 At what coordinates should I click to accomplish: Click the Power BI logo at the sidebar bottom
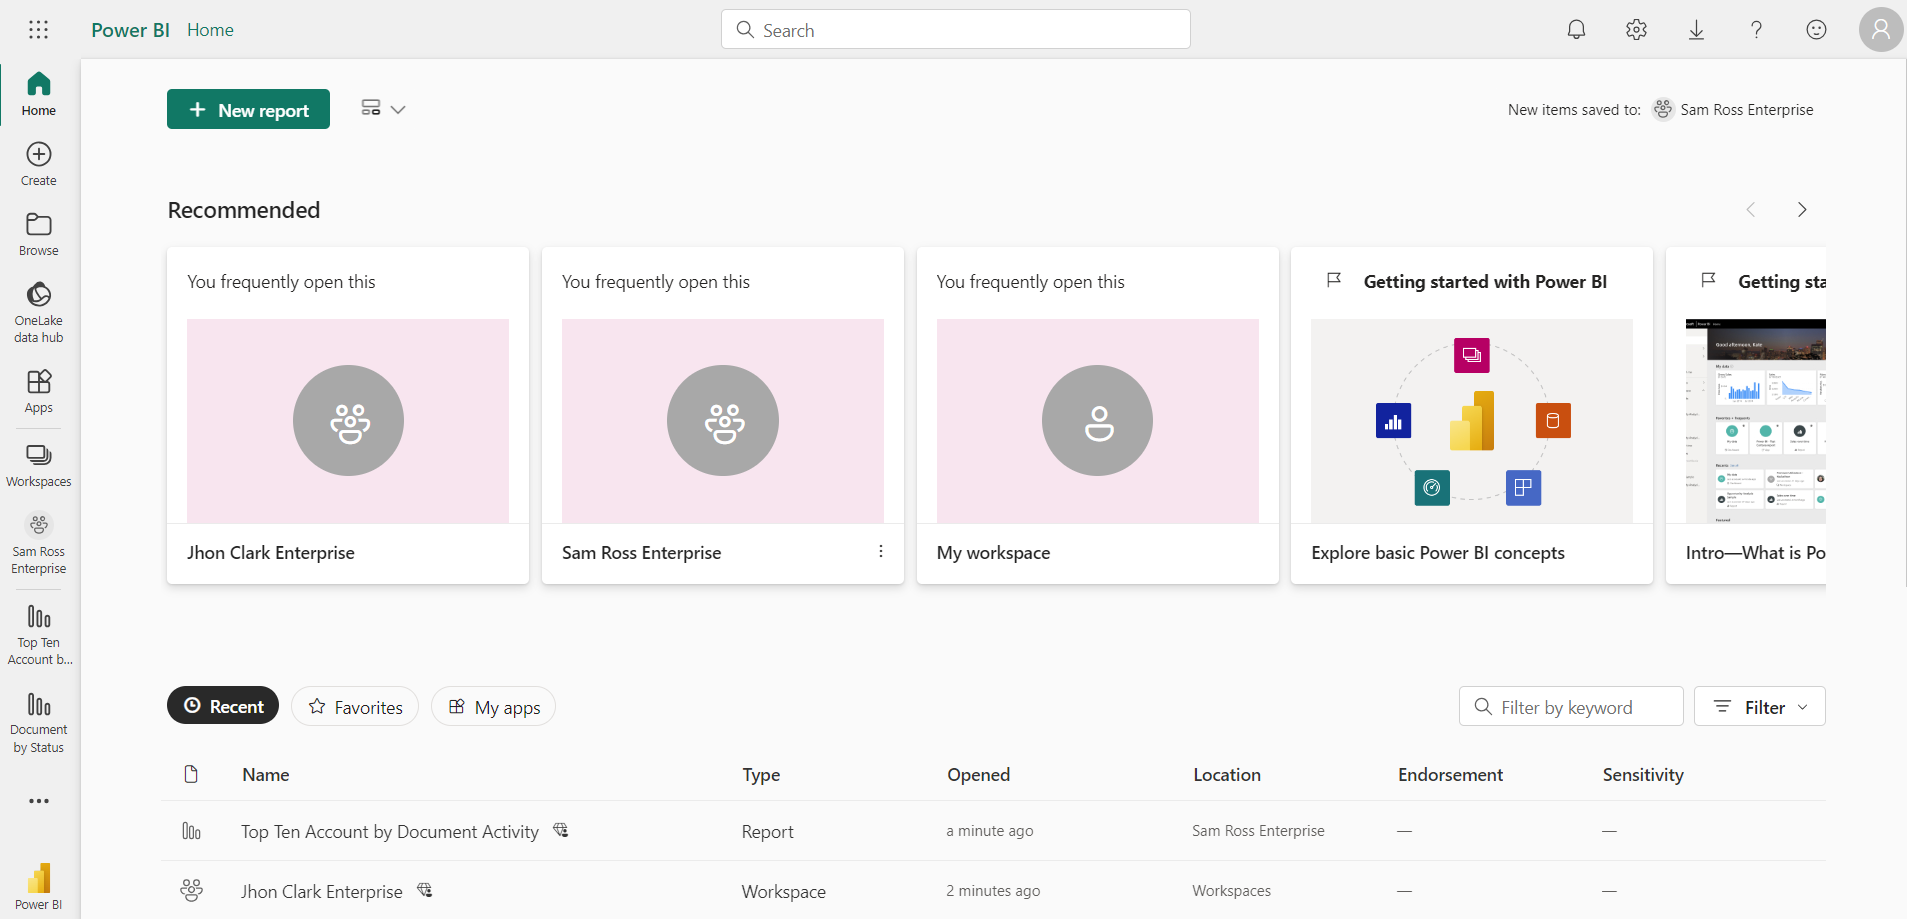tap(39, 886)
